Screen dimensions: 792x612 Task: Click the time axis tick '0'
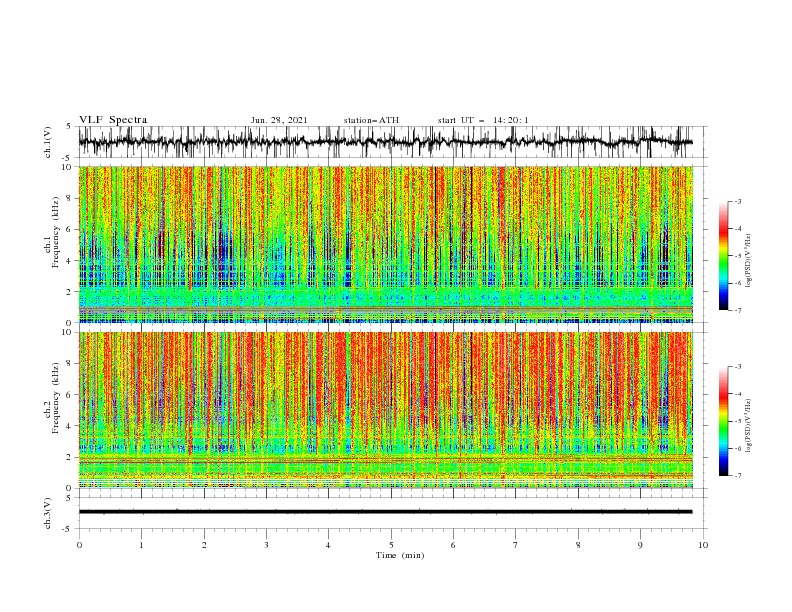tap(79, 545)
